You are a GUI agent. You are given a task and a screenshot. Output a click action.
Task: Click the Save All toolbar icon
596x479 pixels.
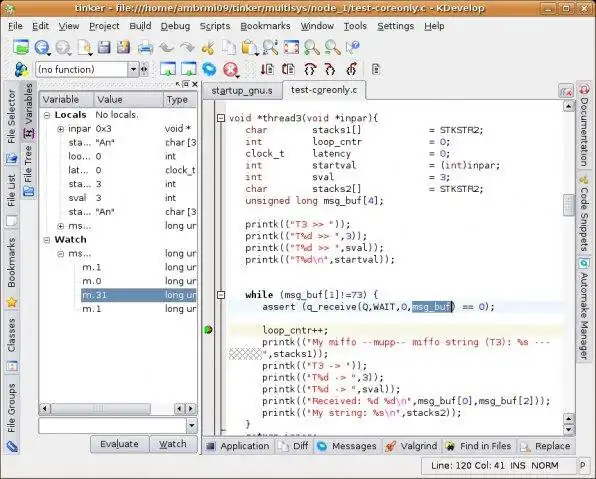(x=123, y=48)
